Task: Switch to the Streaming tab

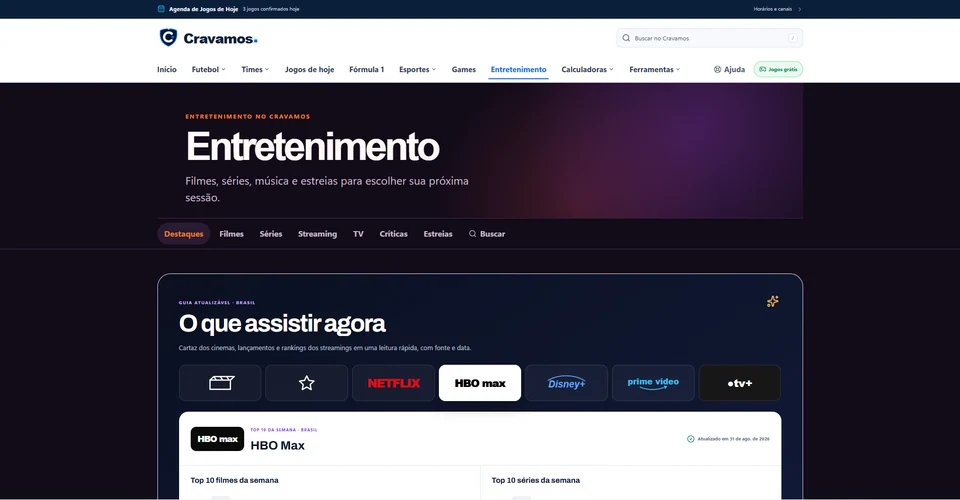Action: pyautogui.click(x=317, y=234)
